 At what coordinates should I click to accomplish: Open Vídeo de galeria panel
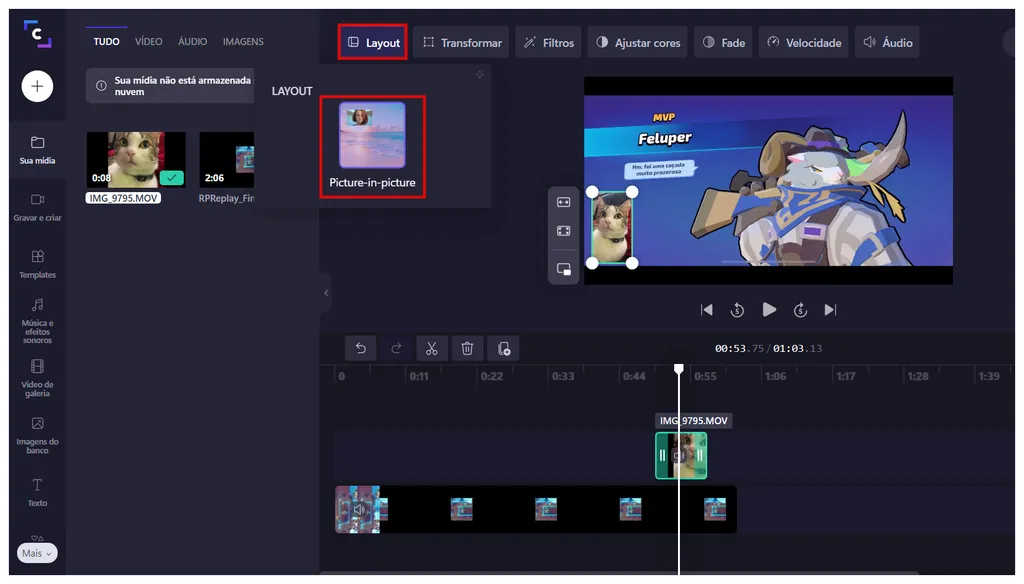point(37,378)
